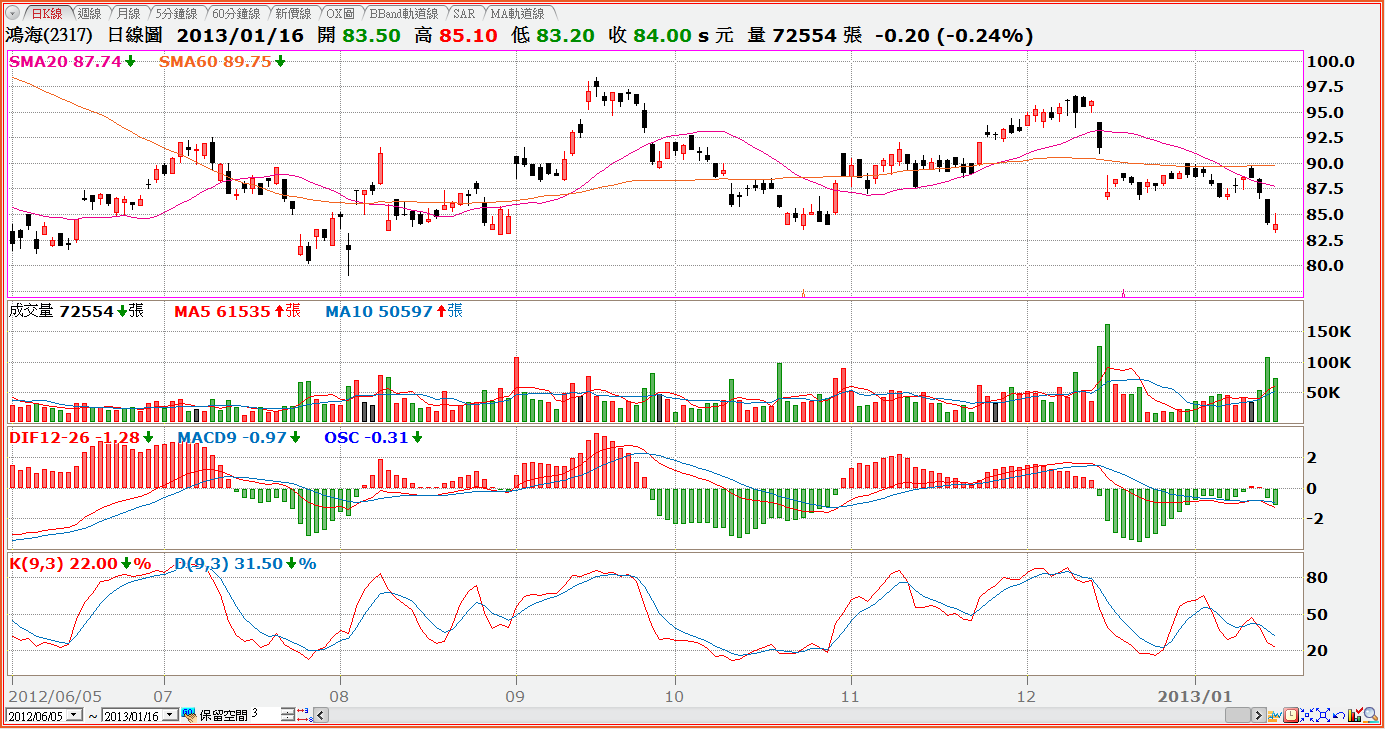Click the closing price 84.00

point(662,35)
